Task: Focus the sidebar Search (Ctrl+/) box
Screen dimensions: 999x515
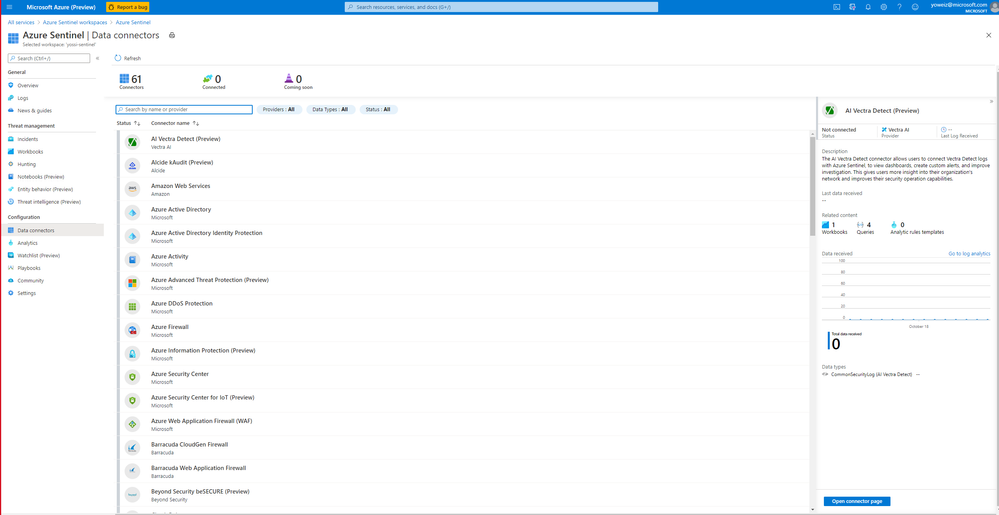Action: [48, 58]
